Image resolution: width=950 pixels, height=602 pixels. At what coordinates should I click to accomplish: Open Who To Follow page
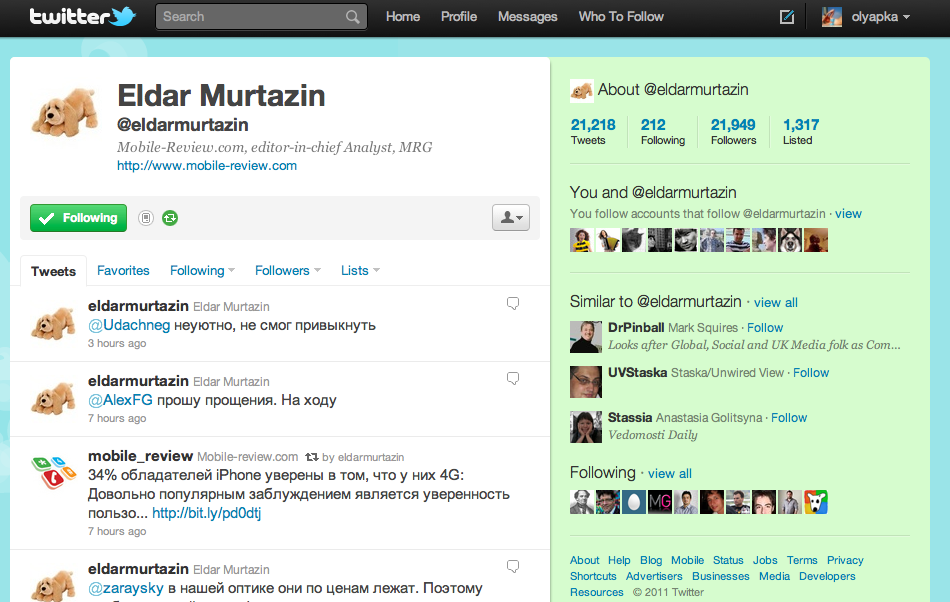click(621, 17)
